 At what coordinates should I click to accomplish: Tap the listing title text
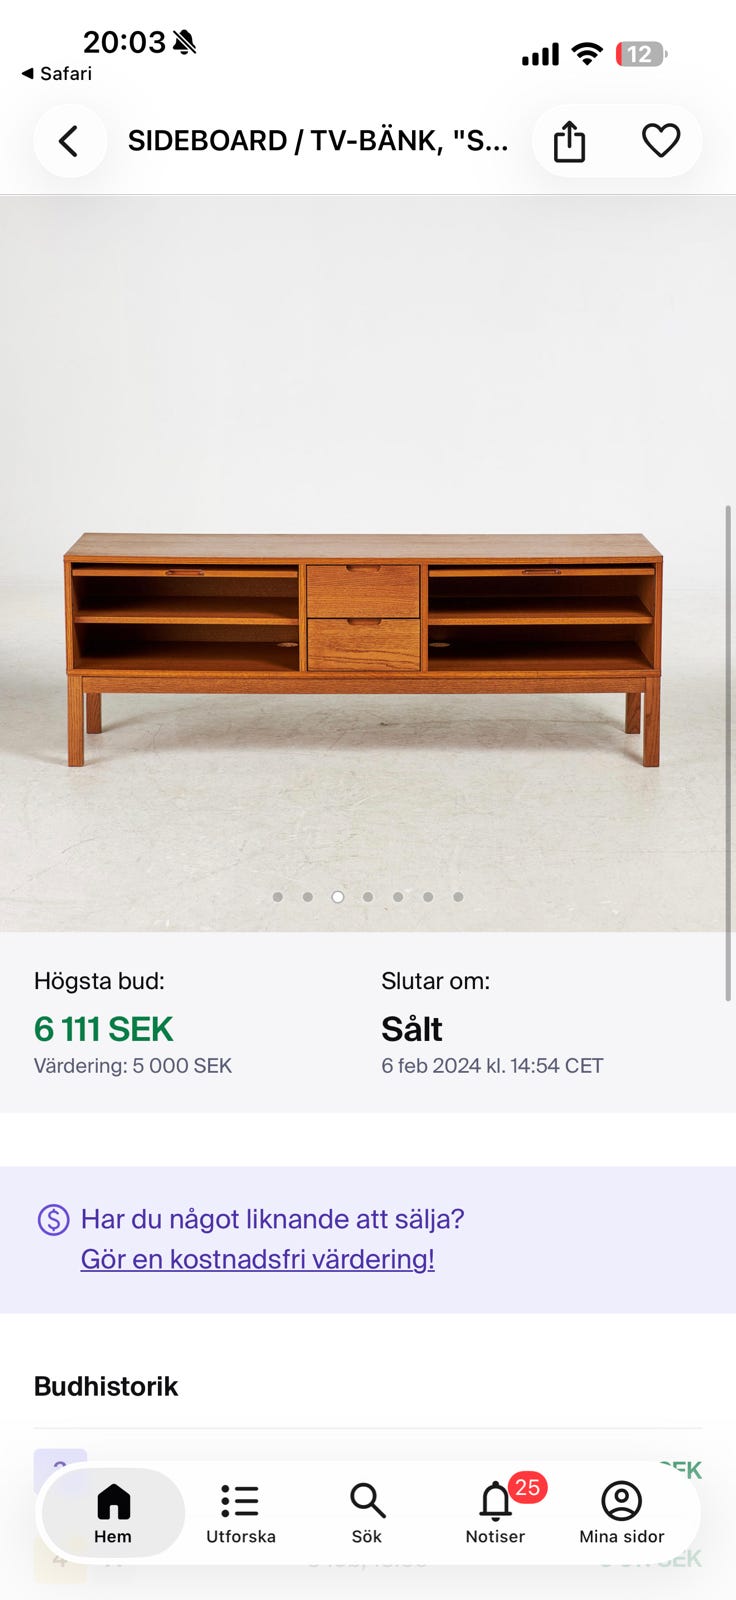tap(318, 141)
